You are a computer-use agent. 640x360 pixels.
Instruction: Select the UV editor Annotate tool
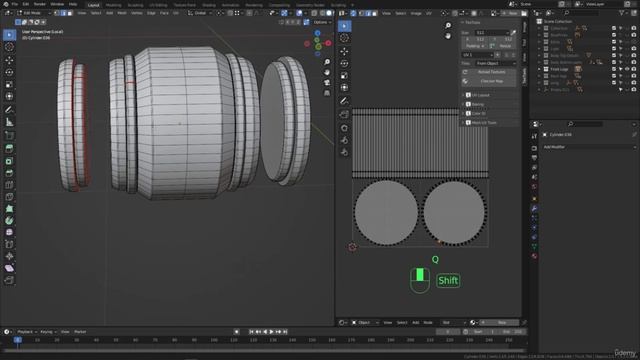tap(344, 101)
